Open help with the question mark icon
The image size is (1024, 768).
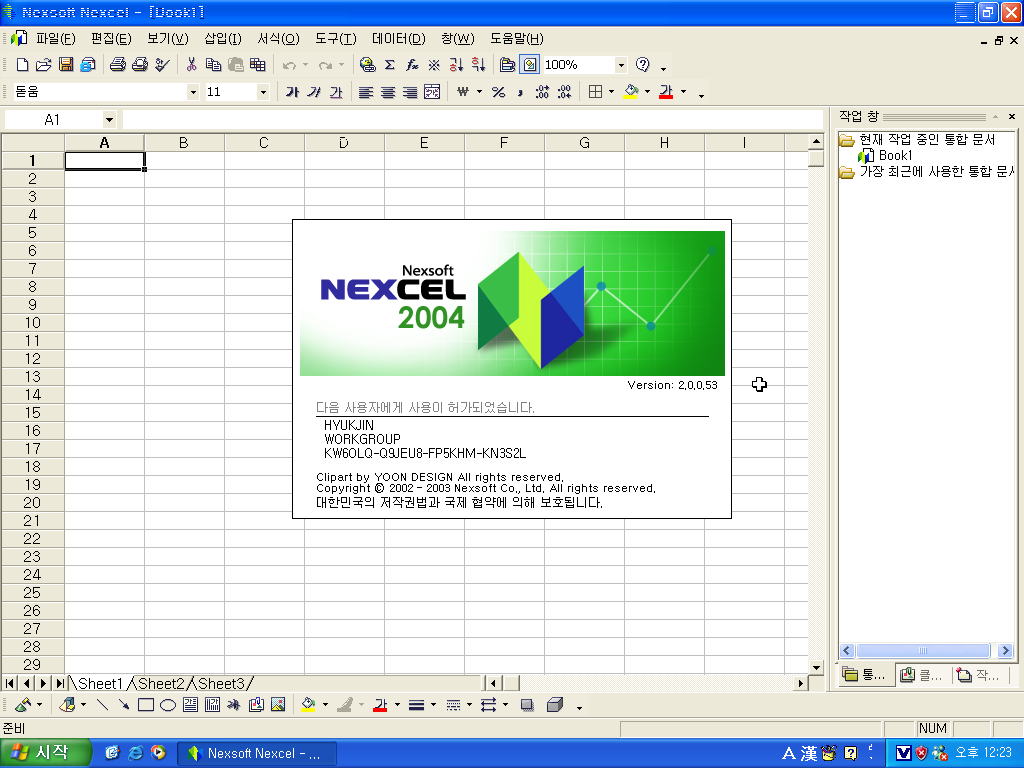pyautogui.click(x=643, y=65)
